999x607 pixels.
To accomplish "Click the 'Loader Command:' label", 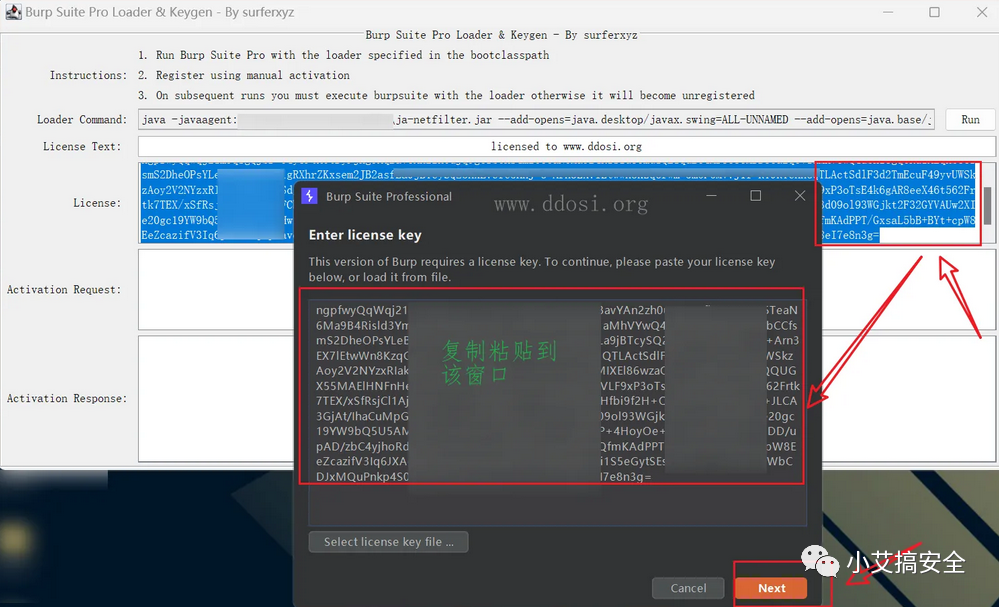I will tap(82, 120).
